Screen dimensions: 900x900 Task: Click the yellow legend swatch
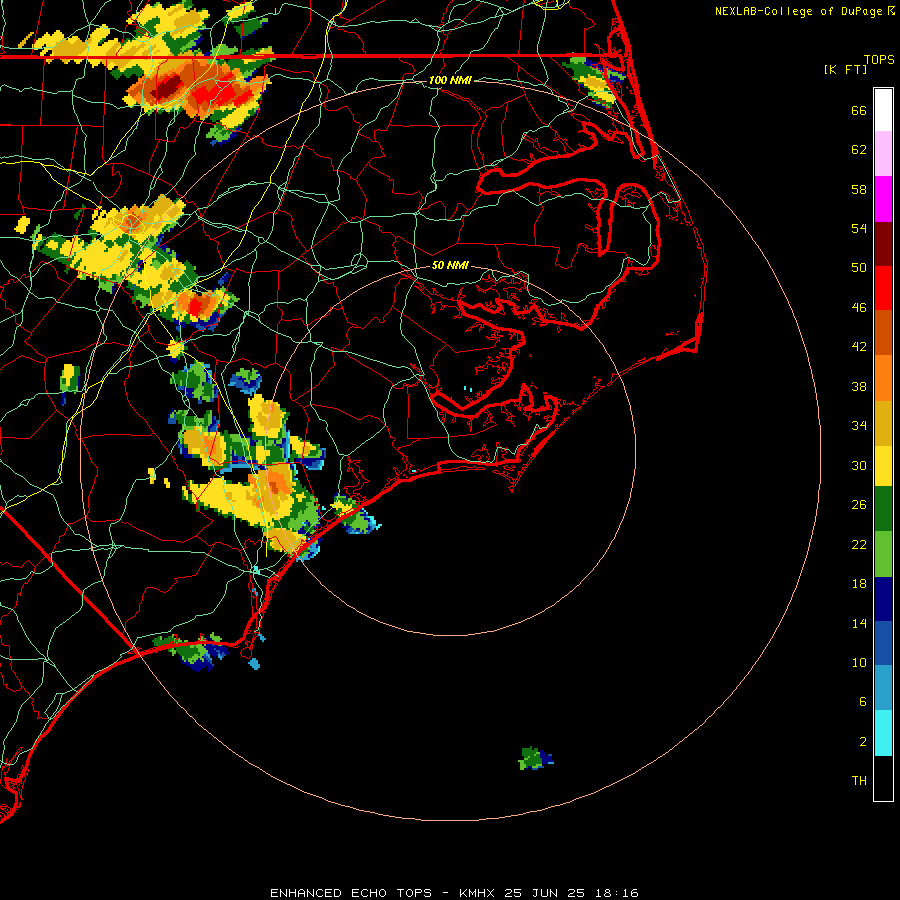pyautogui.click(x=883, y=466)
